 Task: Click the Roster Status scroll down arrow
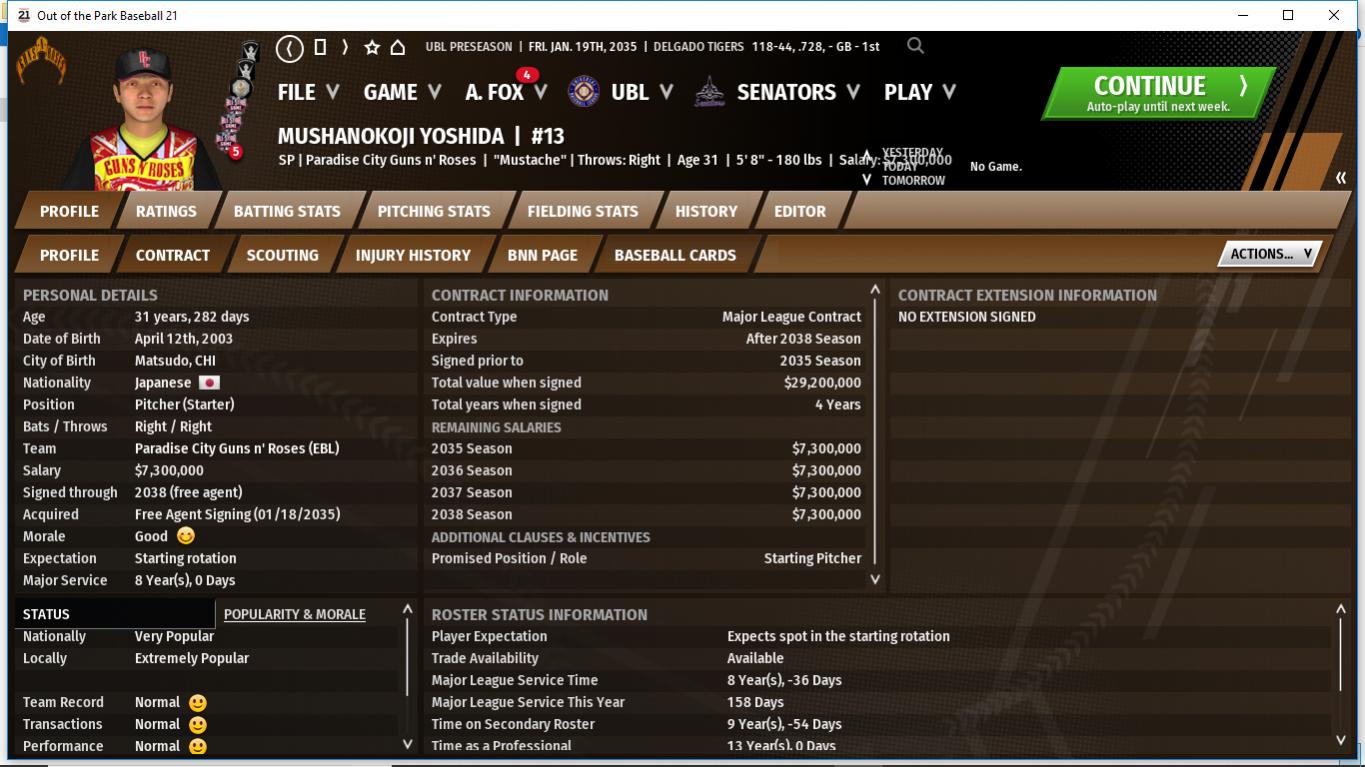pyautogui.click(x=1341, y=740)
